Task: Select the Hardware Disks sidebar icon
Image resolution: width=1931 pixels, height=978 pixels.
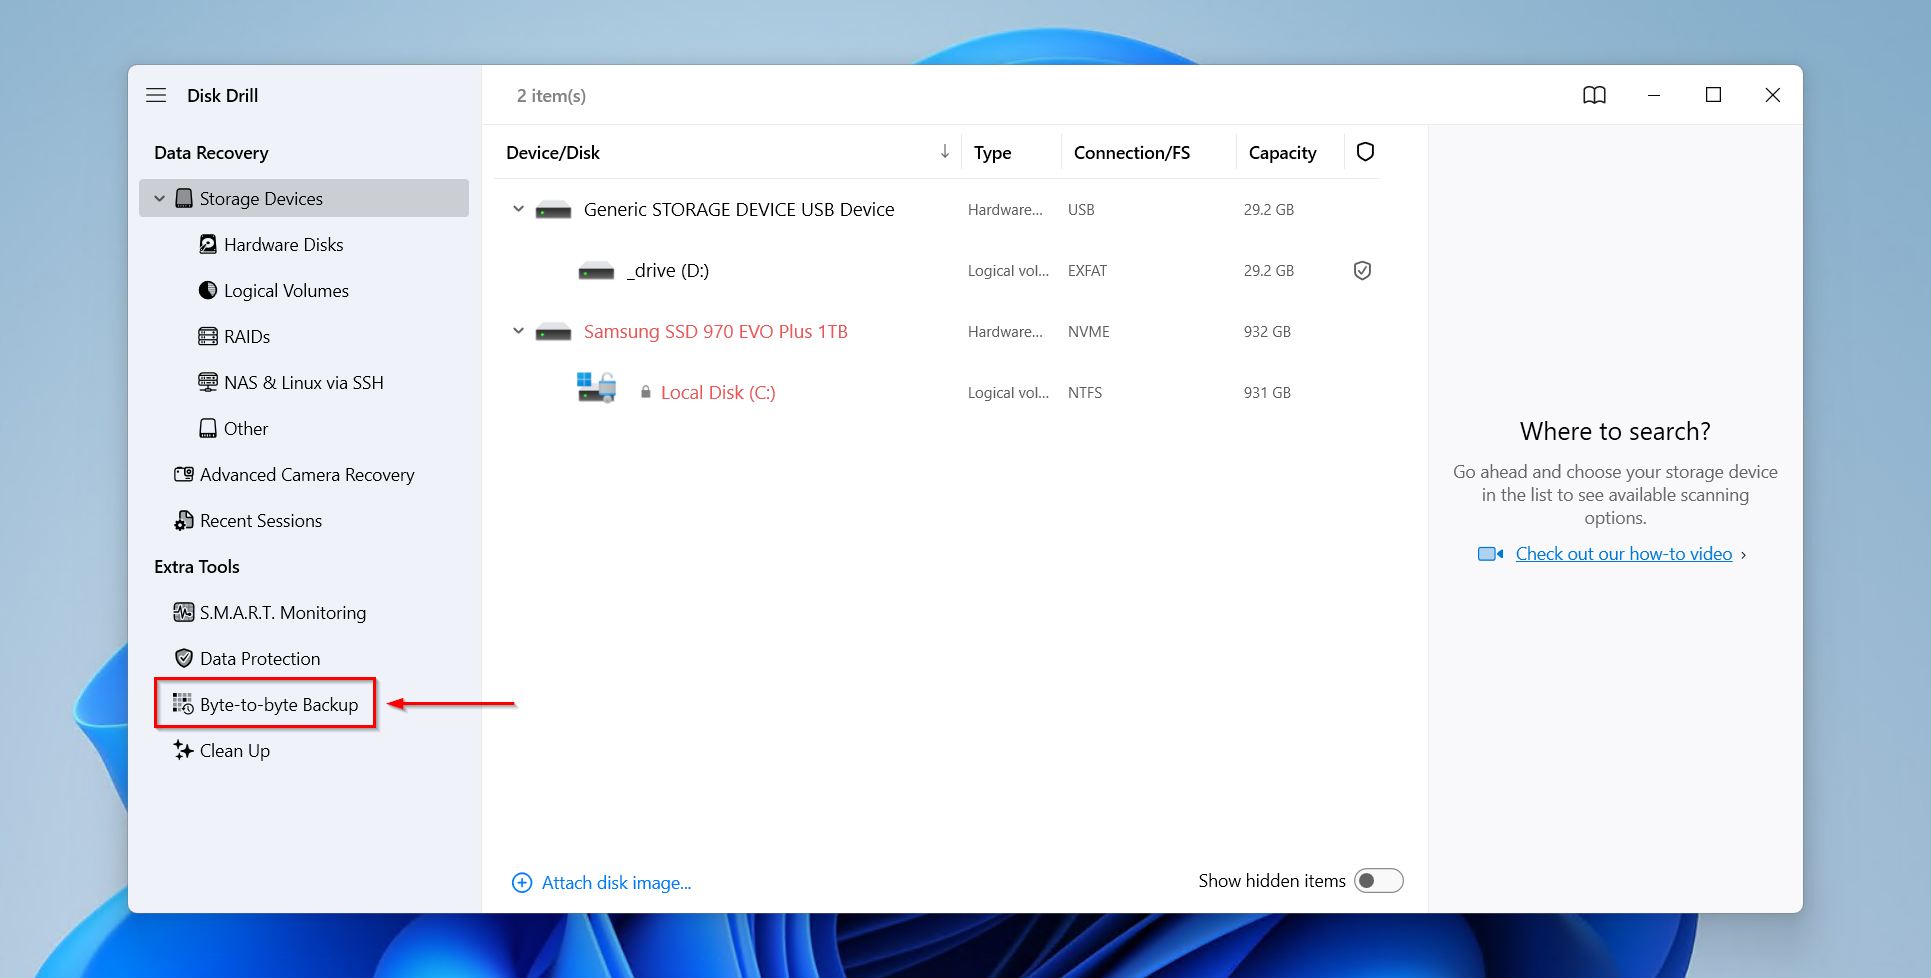Action: (x=206, y=244)
